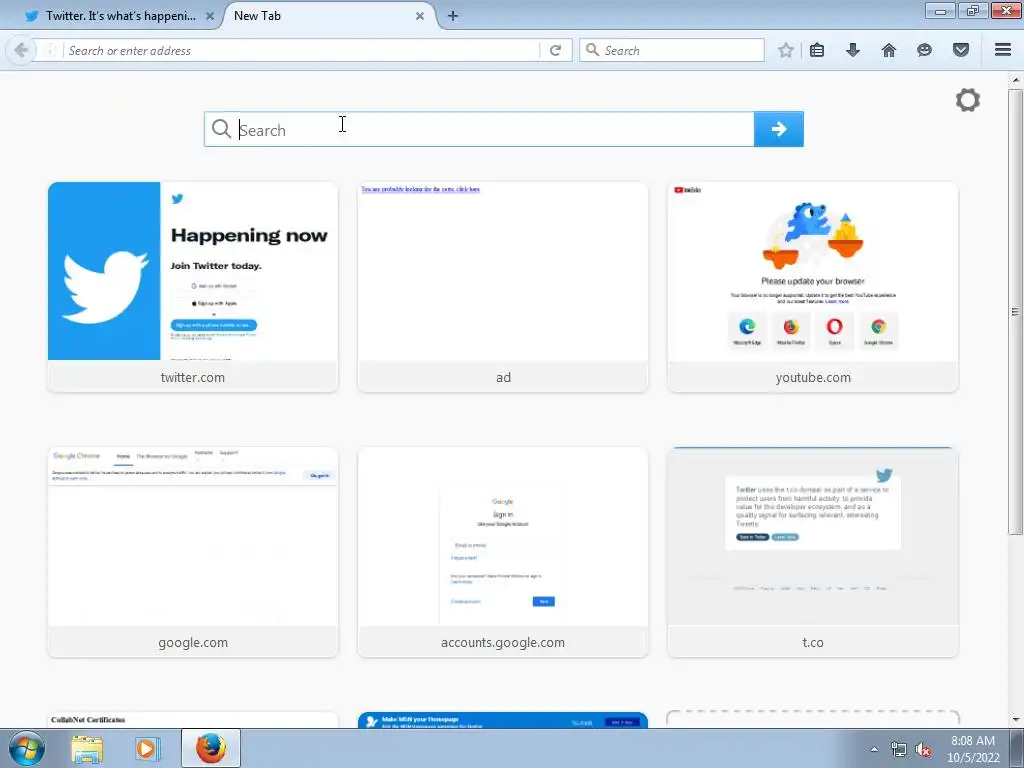Open the taskbar clock and date
Image resolution: width=1024 pixels, height=768 pixels.
(973, 749)
